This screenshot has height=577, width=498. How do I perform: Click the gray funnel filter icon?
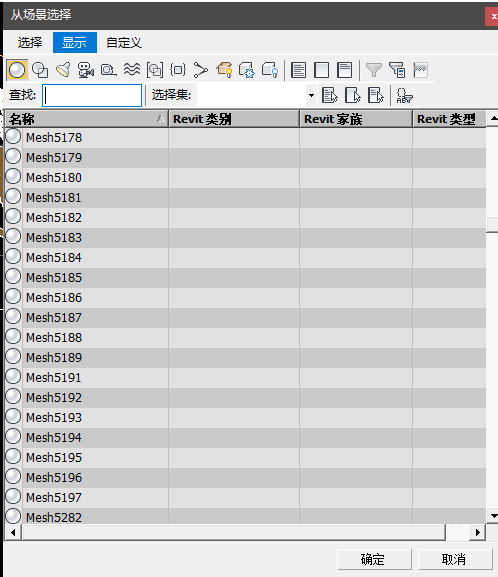374,70
